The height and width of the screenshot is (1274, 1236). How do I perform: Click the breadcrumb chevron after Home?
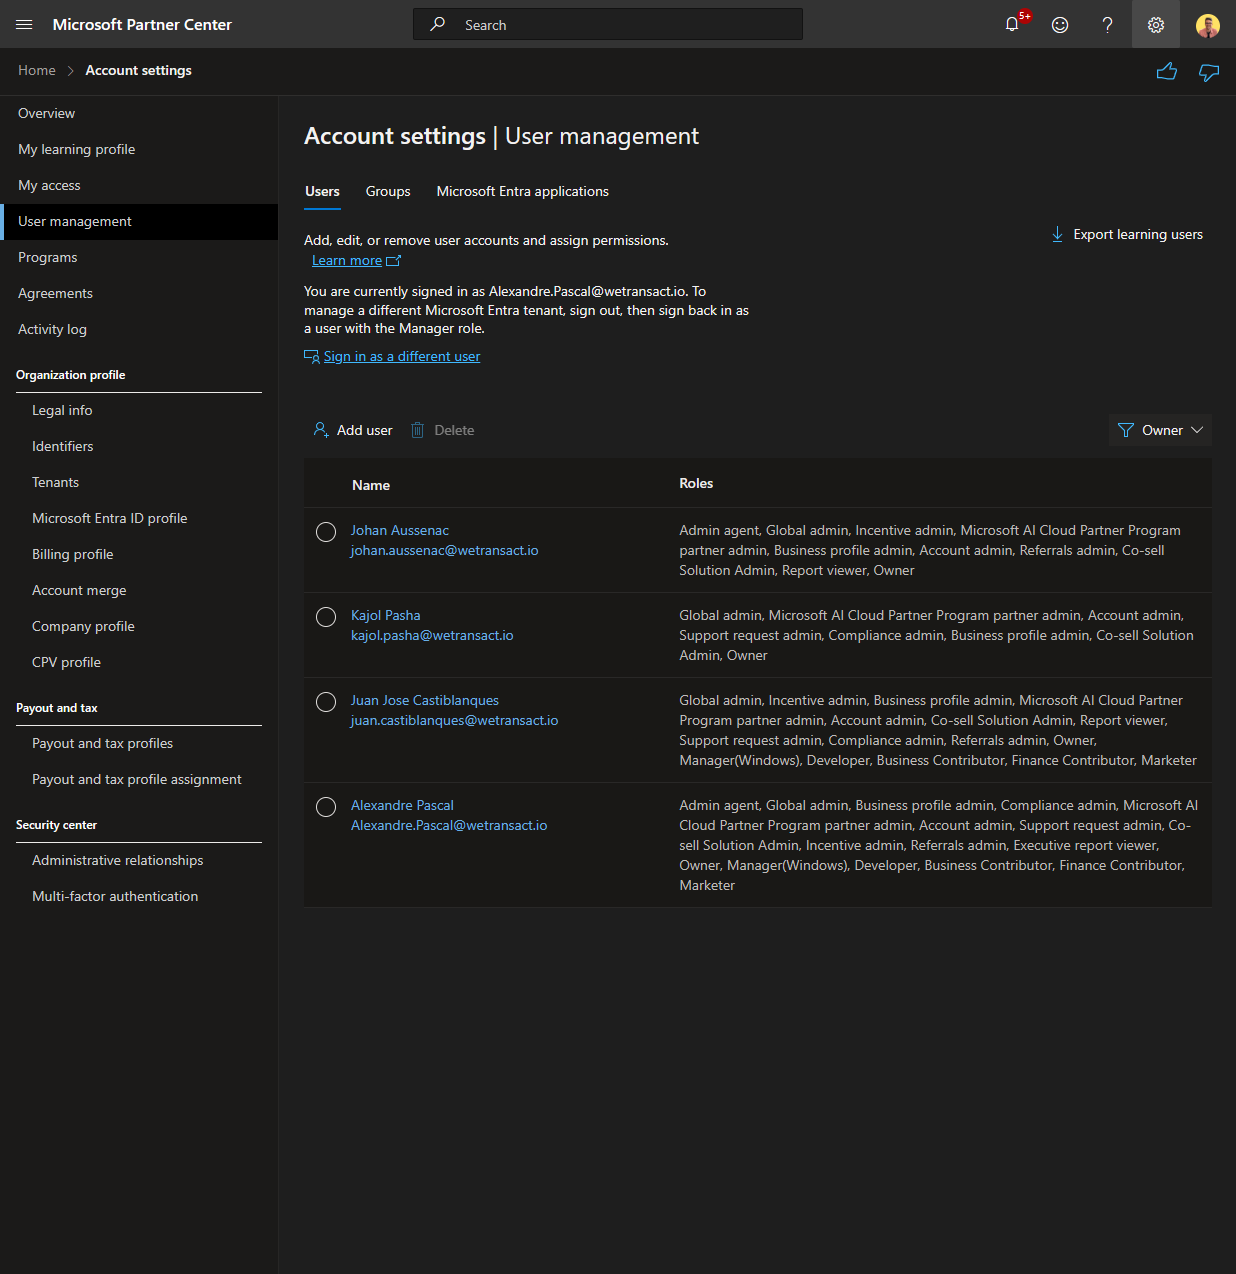click(71, 71)
